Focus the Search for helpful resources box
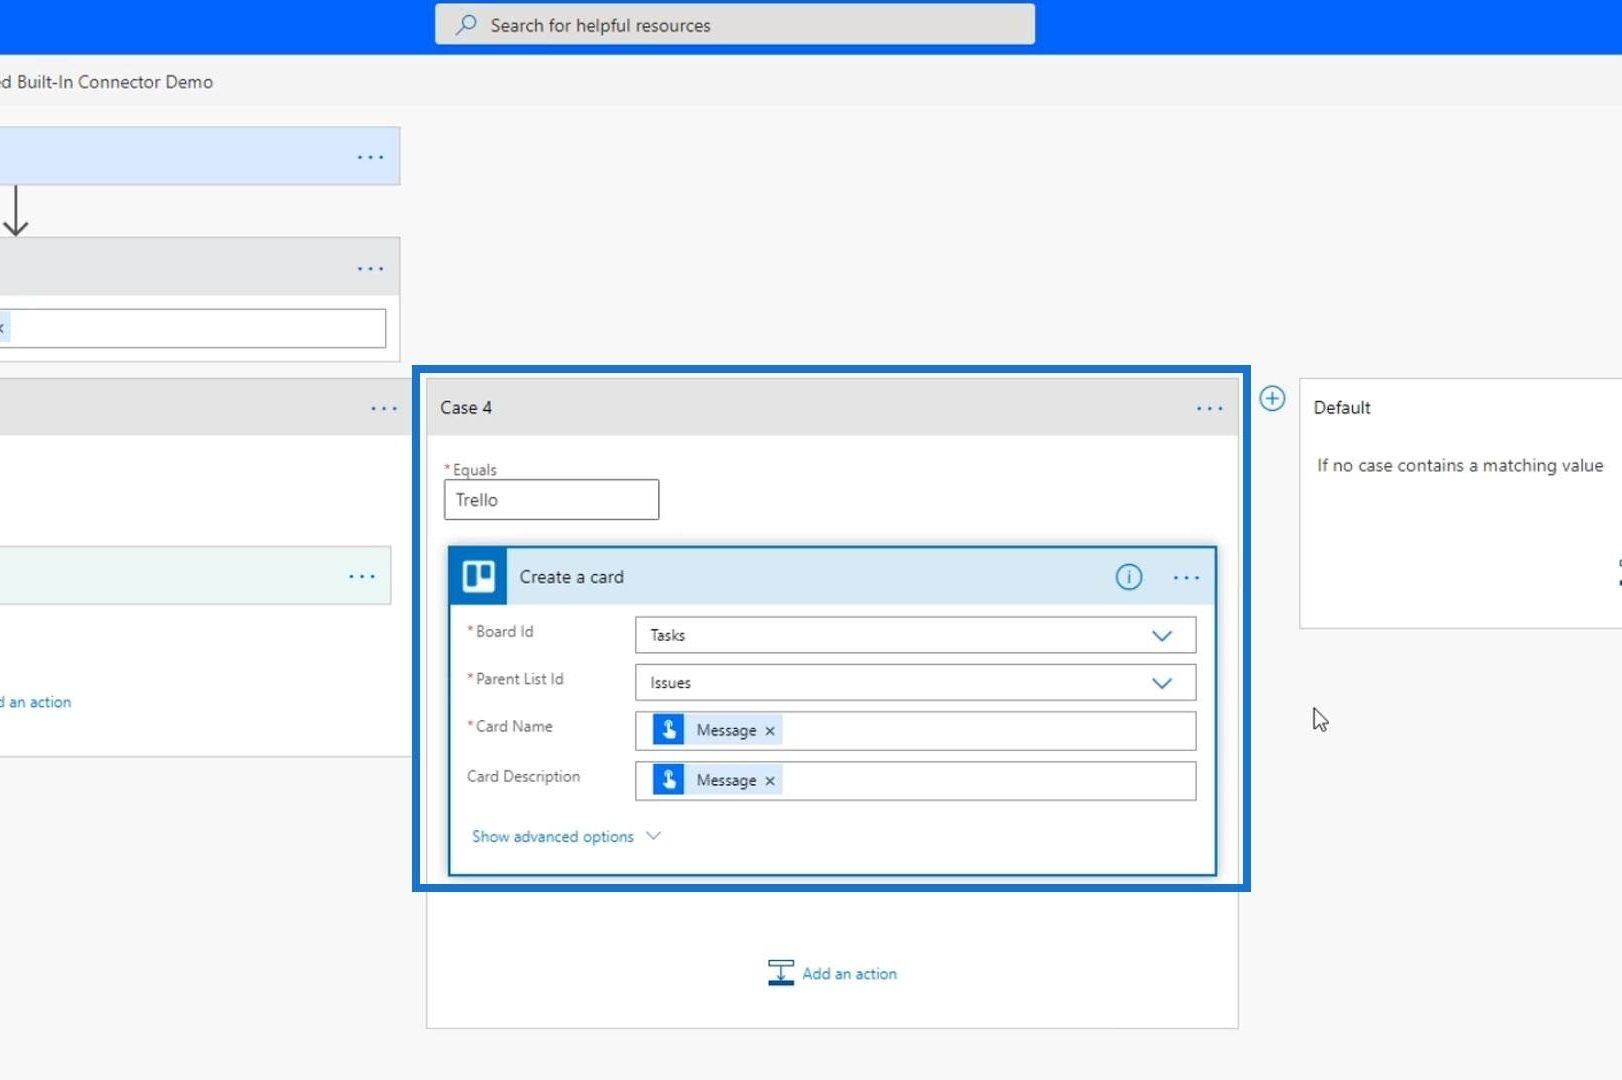The image size is (1622, 1080). tap(735, 25)
